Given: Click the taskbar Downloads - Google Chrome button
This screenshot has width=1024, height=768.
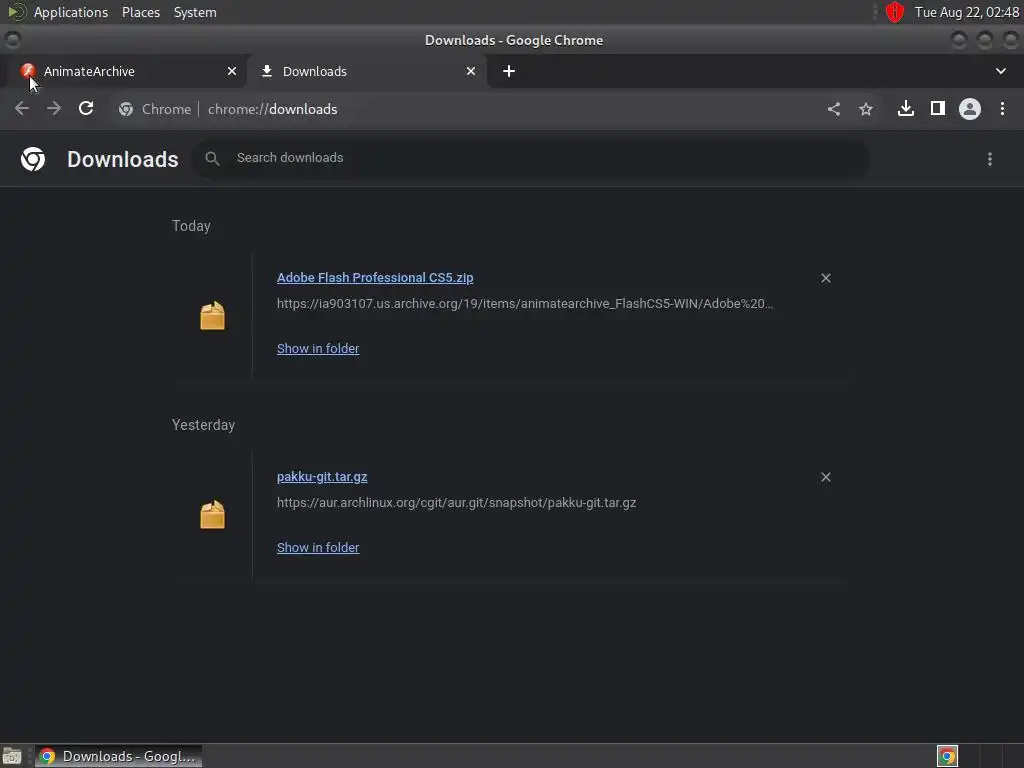Looking at the screenshot, I should 118,756.
